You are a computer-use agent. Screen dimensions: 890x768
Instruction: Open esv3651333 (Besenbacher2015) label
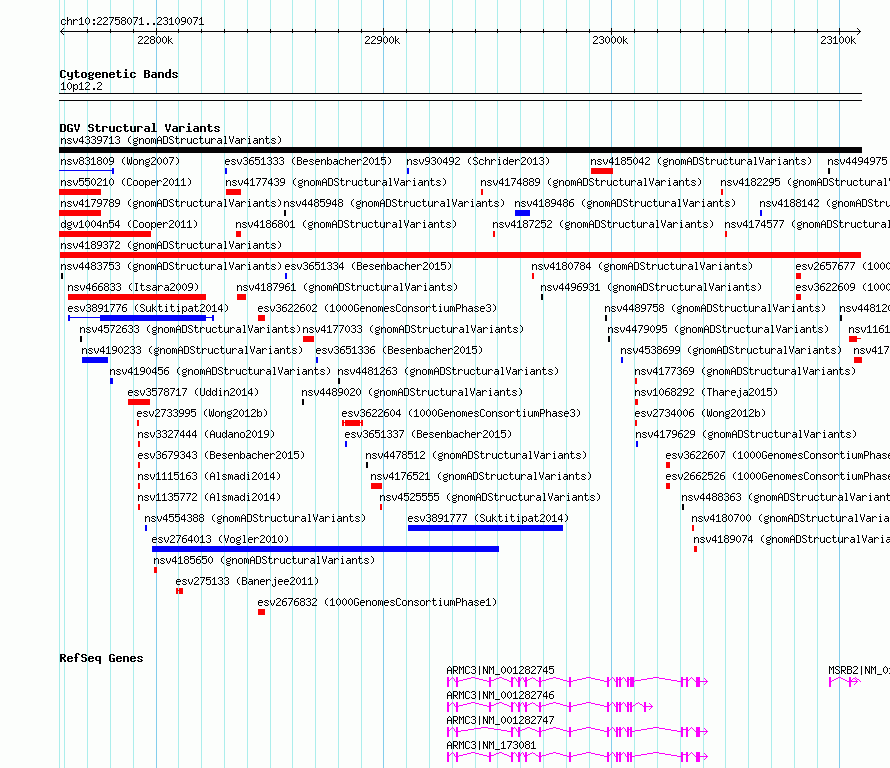click(x=308, y=161)
